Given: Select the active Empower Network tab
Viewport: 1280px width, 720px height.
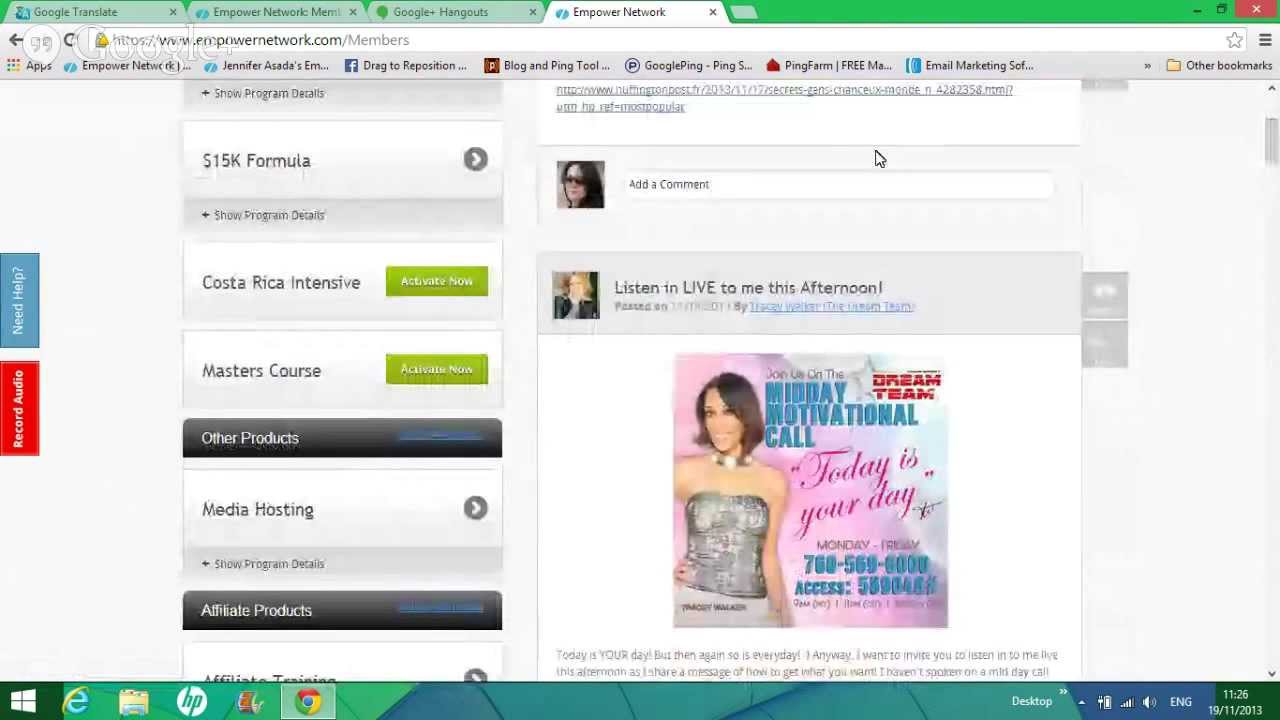Looking at the screenshot, I should 635,12.
